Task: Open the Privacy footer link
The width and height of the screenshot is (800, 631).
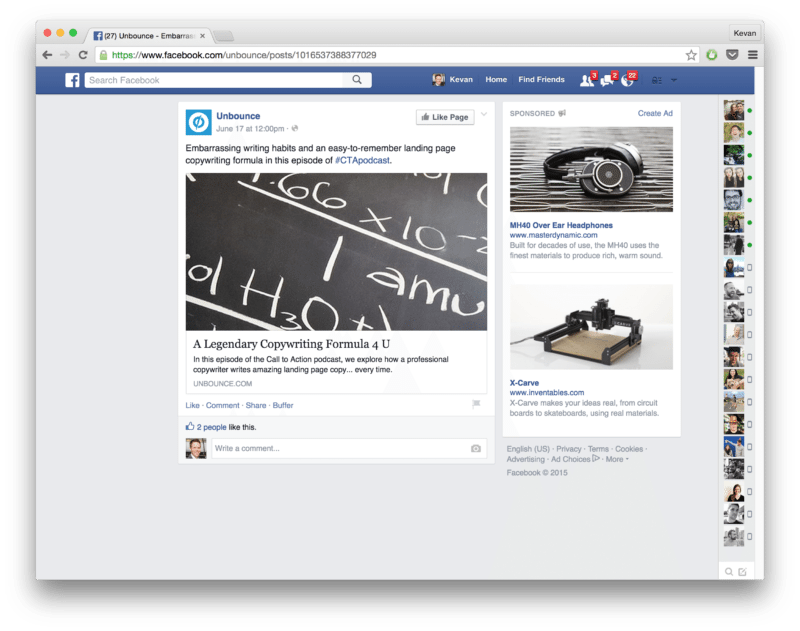Action: 569,449
